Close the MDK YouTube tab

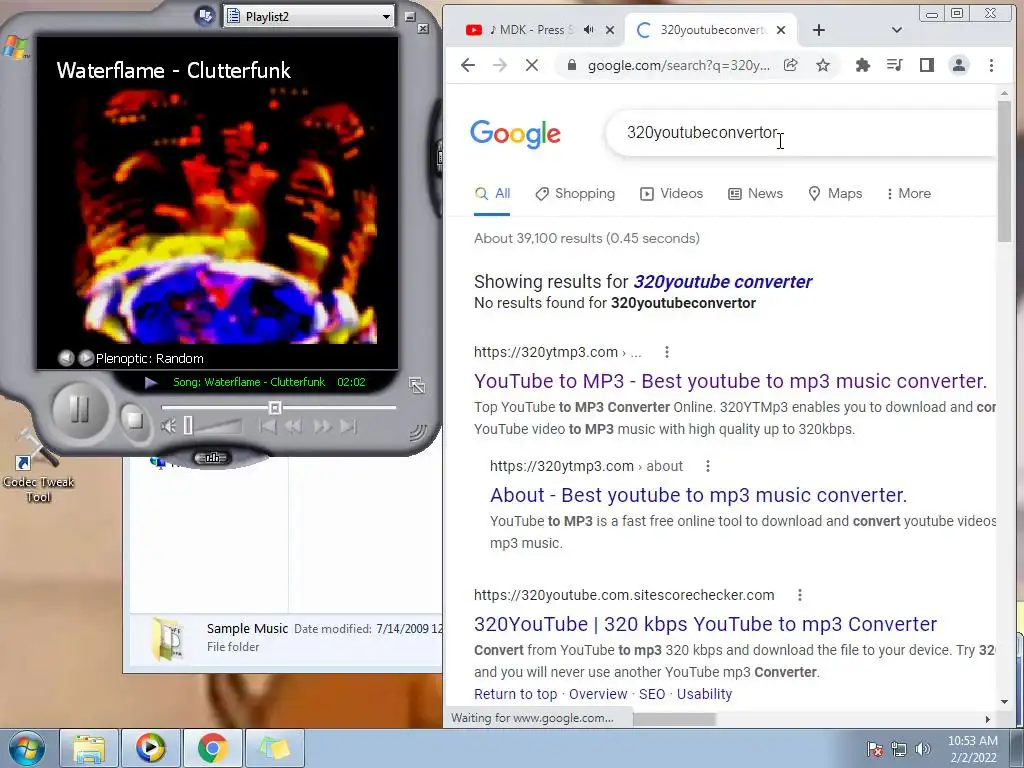609,30
